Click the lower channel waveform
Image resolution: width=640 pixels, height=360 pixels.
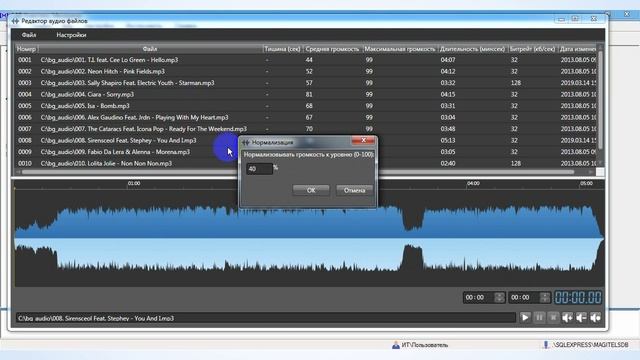[x=309, y=256]
